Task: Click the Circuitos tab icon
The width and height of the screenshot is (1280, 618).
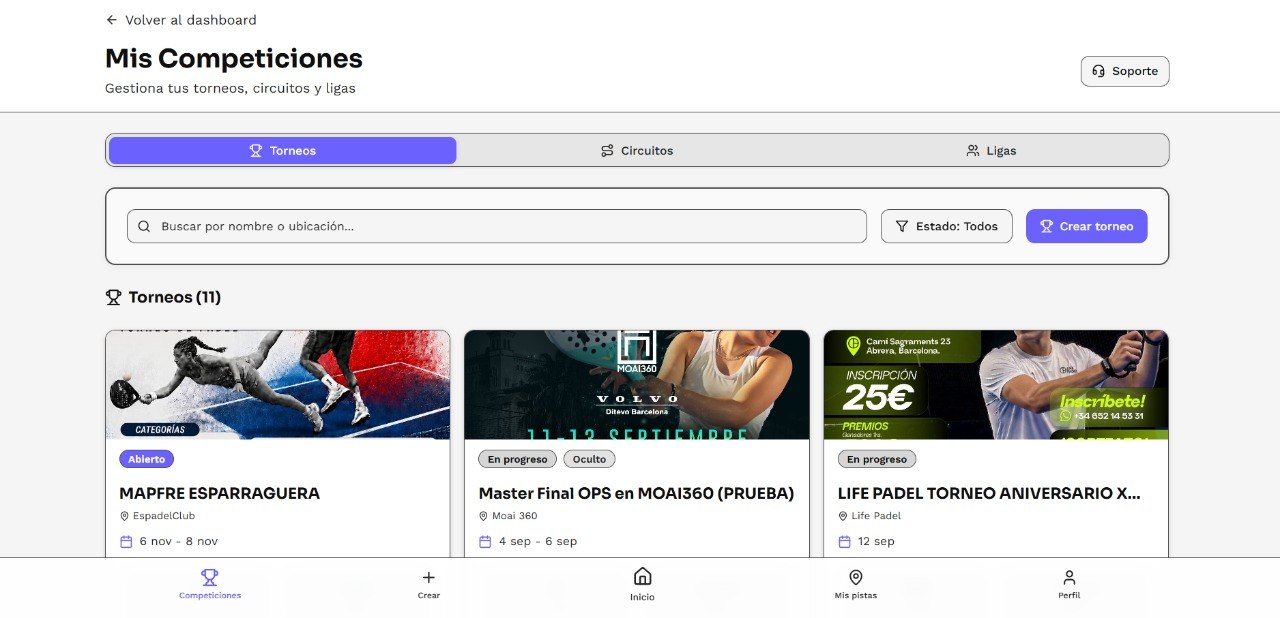Action: [x=607, y=151]
